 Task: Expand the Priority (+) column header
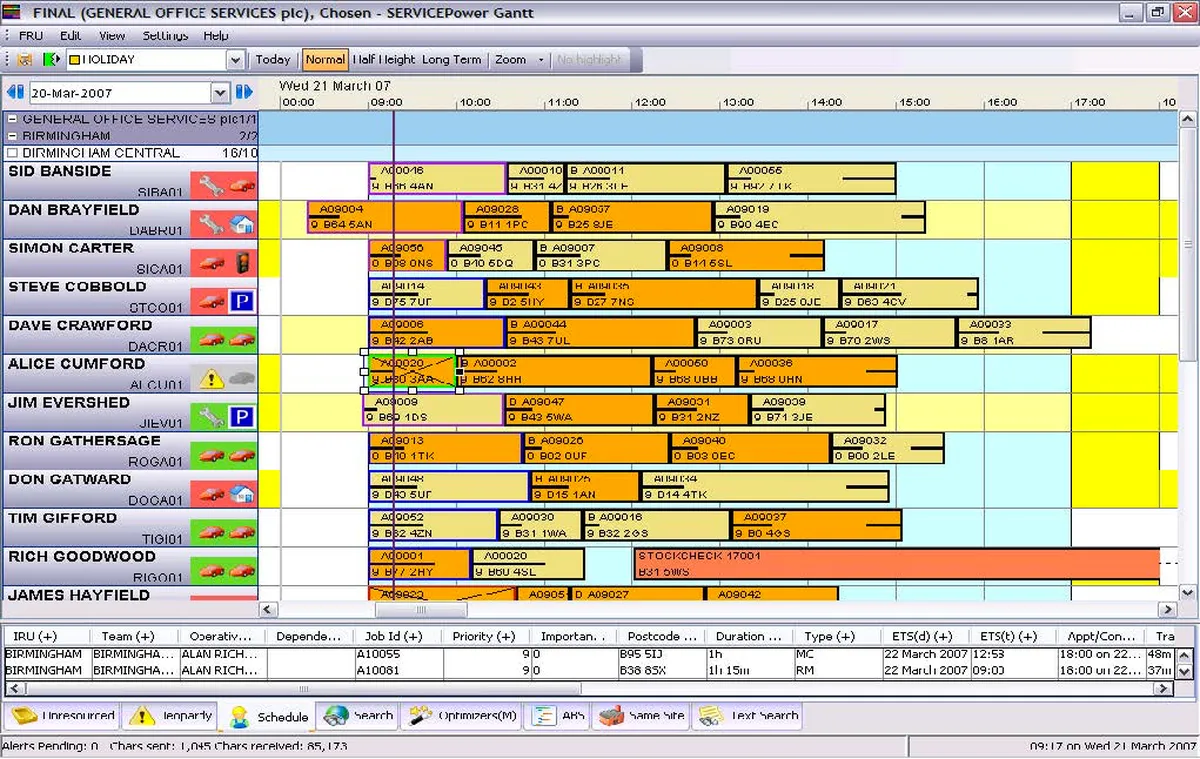tap(486, 636)
